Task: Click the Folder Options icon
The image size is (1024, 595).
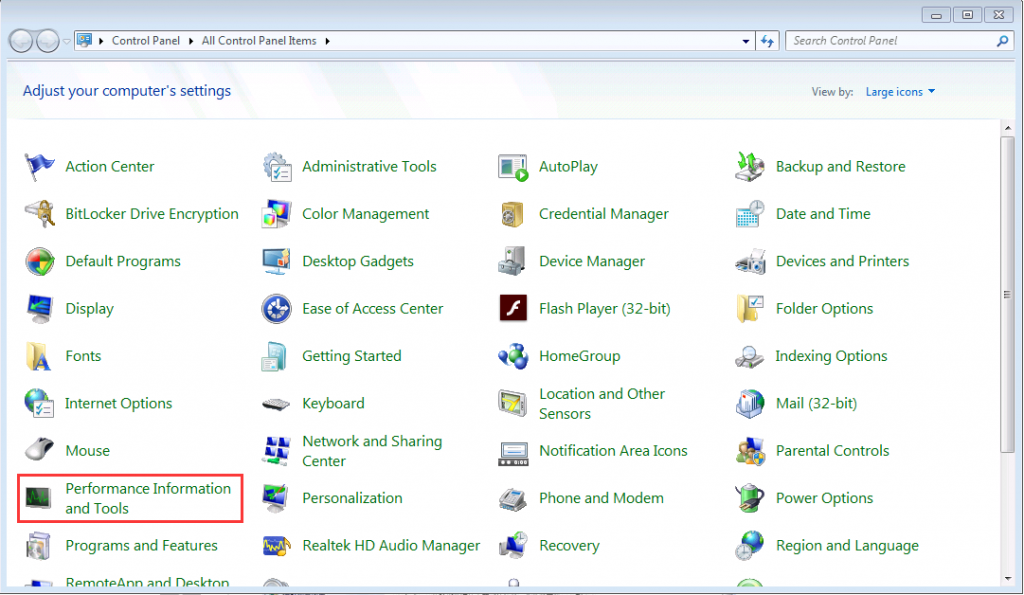Action: 750,308
